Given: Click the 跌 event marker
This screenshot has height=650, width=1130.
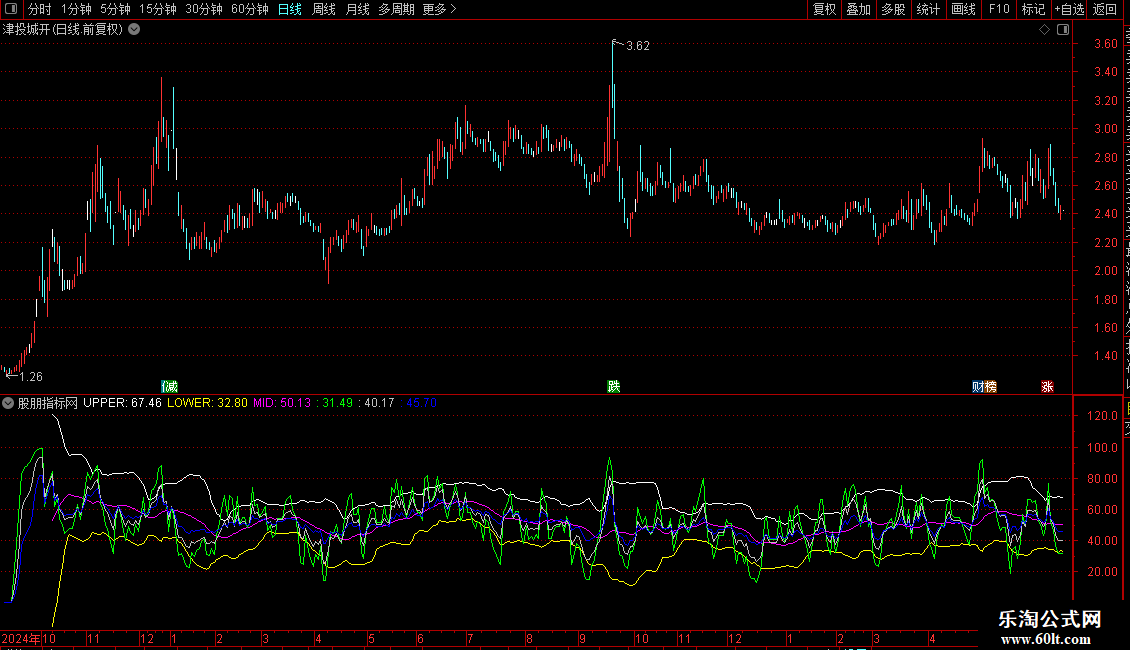Looking at the screenshot, I should (613, 386).
